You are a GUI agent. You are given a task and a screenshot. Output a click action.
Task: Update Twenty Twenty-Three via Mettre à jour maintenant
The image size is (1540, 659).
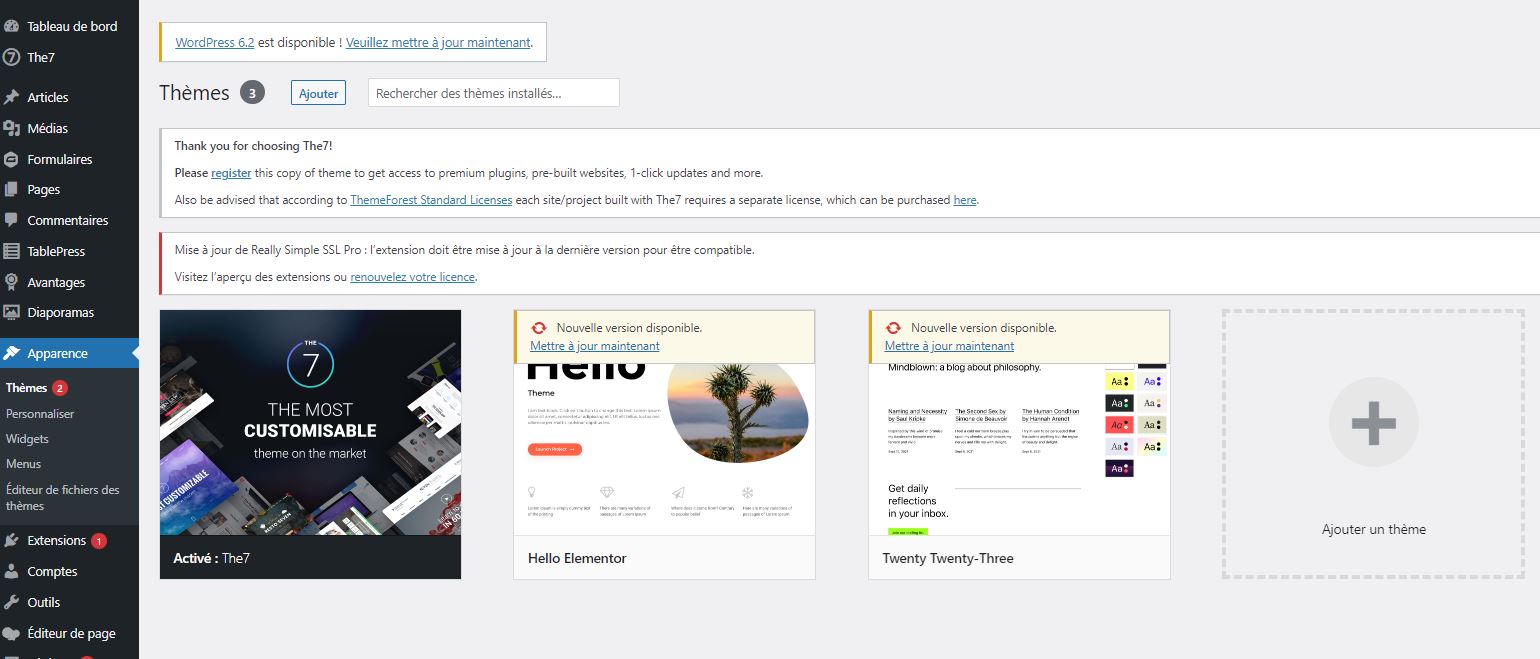pos(949,346)
